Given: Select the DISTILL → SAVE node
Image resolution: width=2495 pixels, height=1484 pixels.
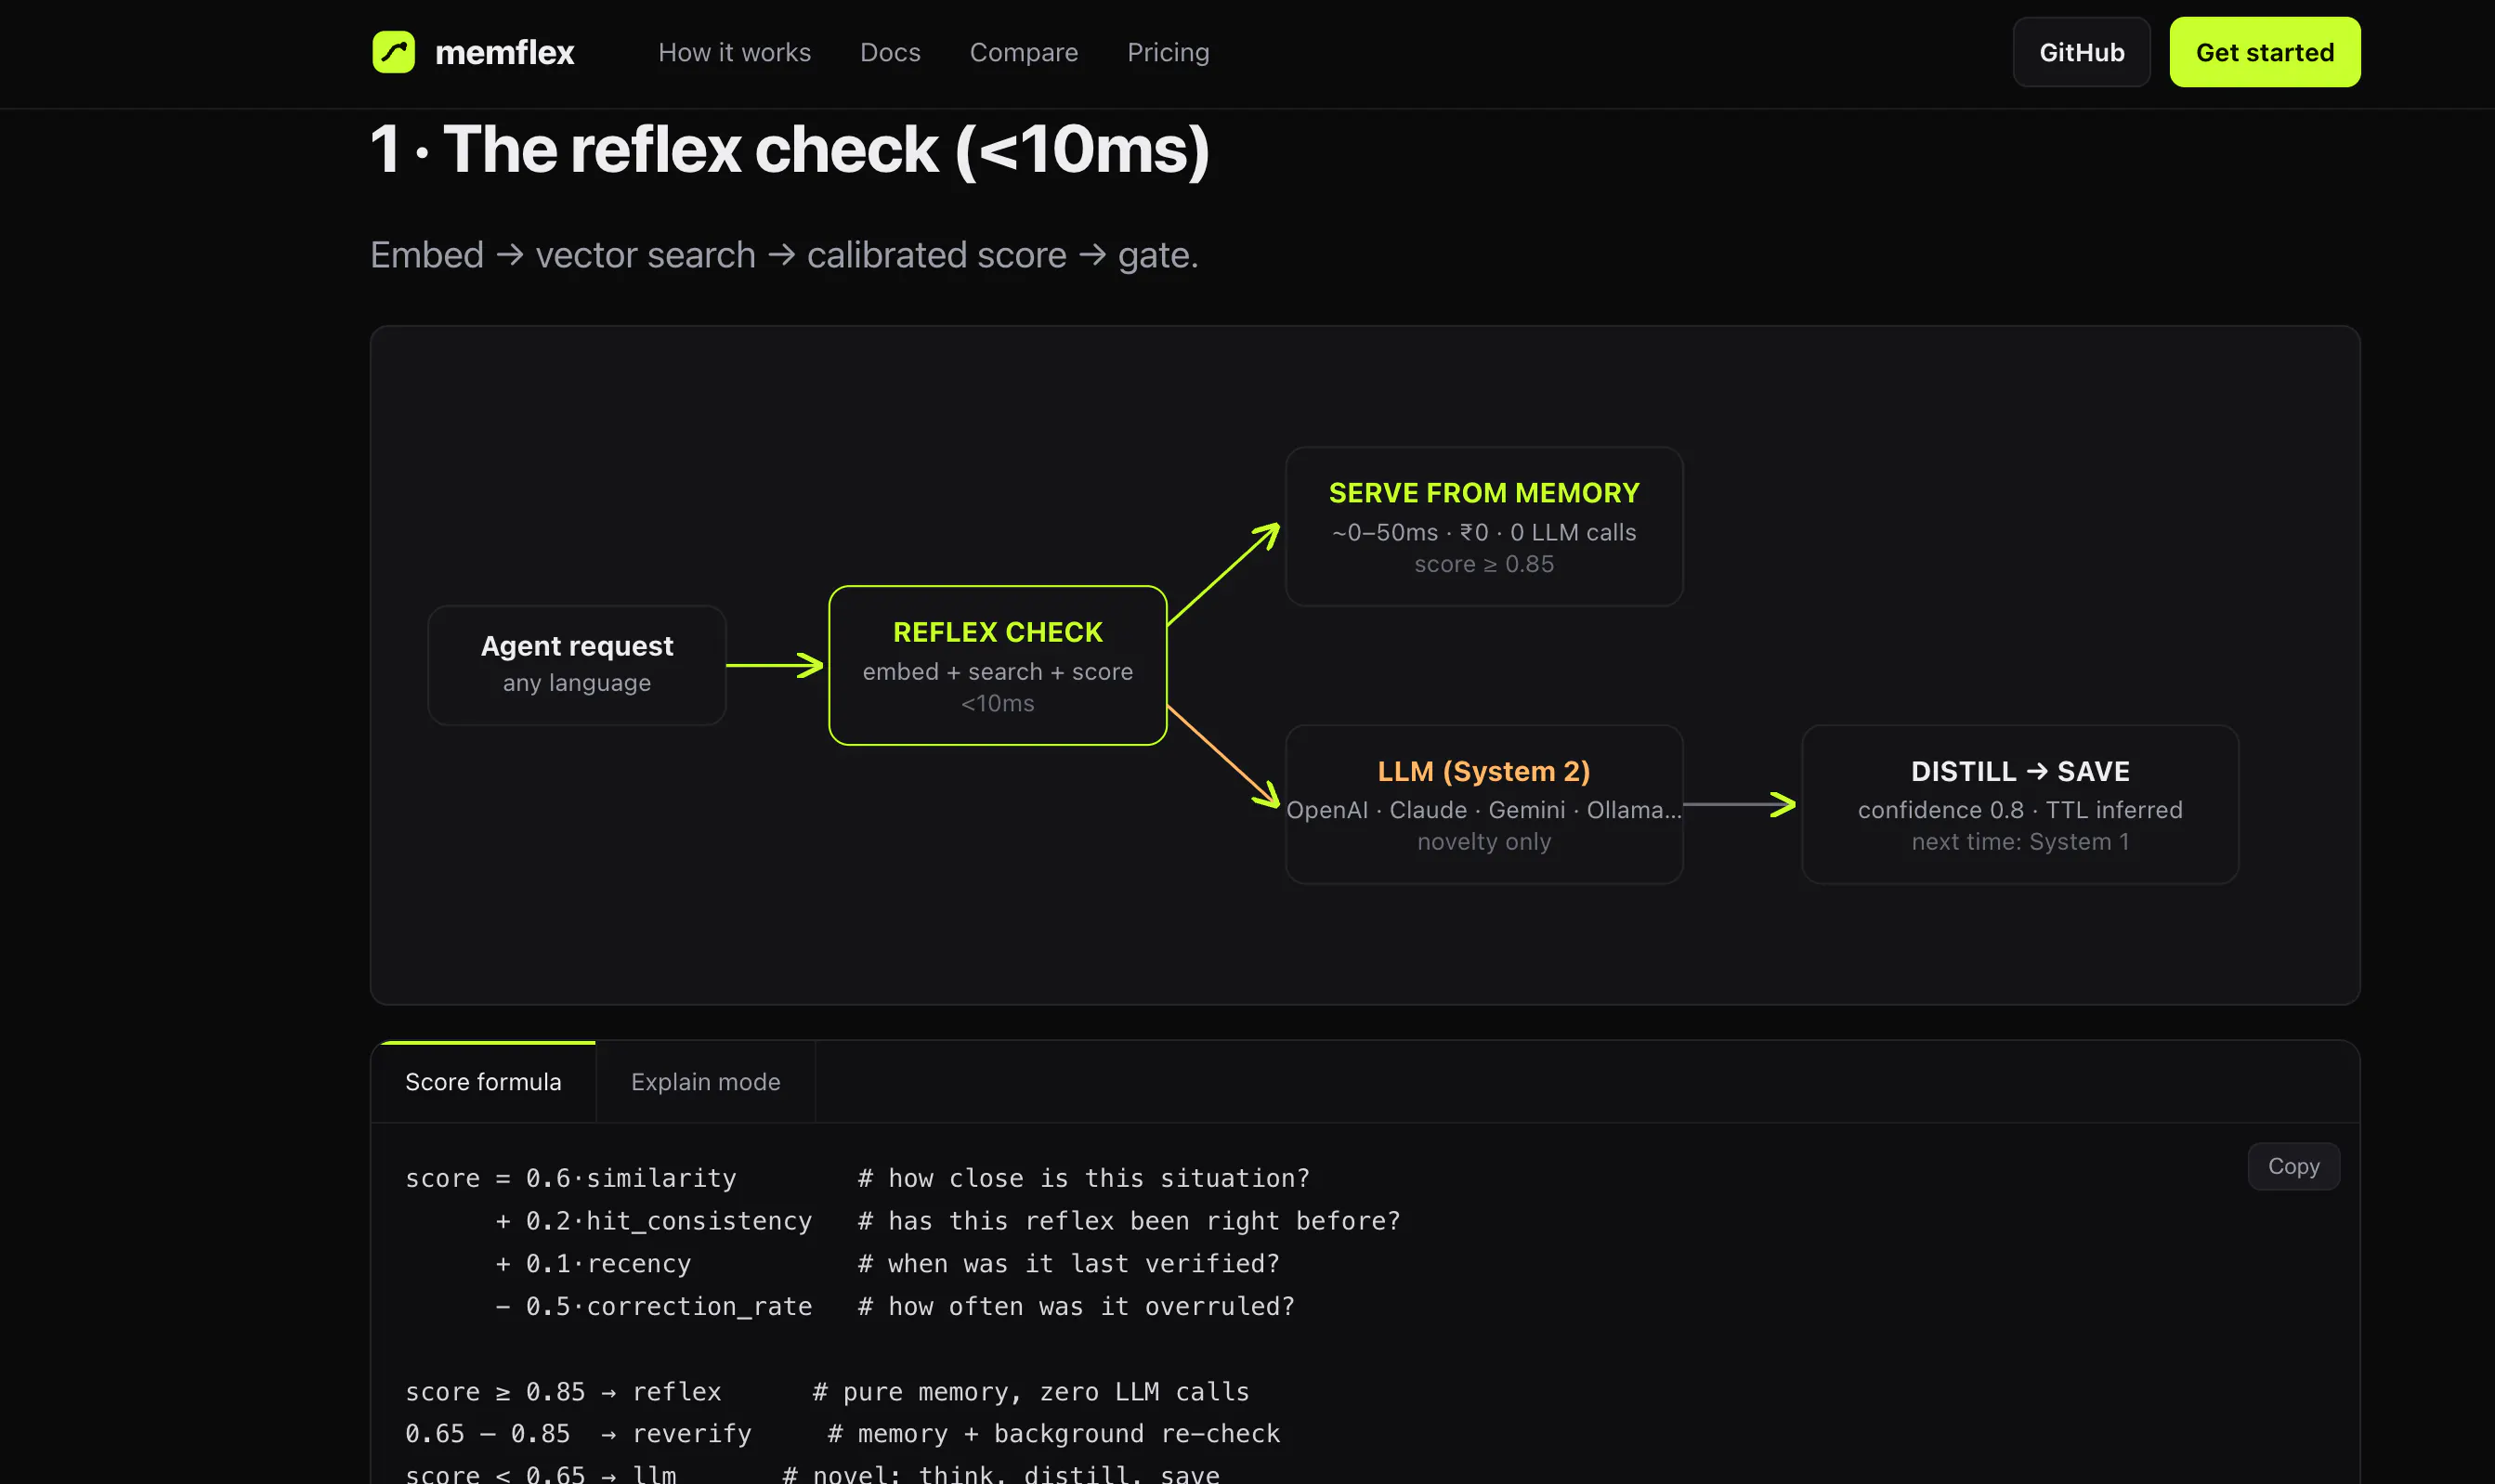Looking at the screenshot, I should [2020, 804].
